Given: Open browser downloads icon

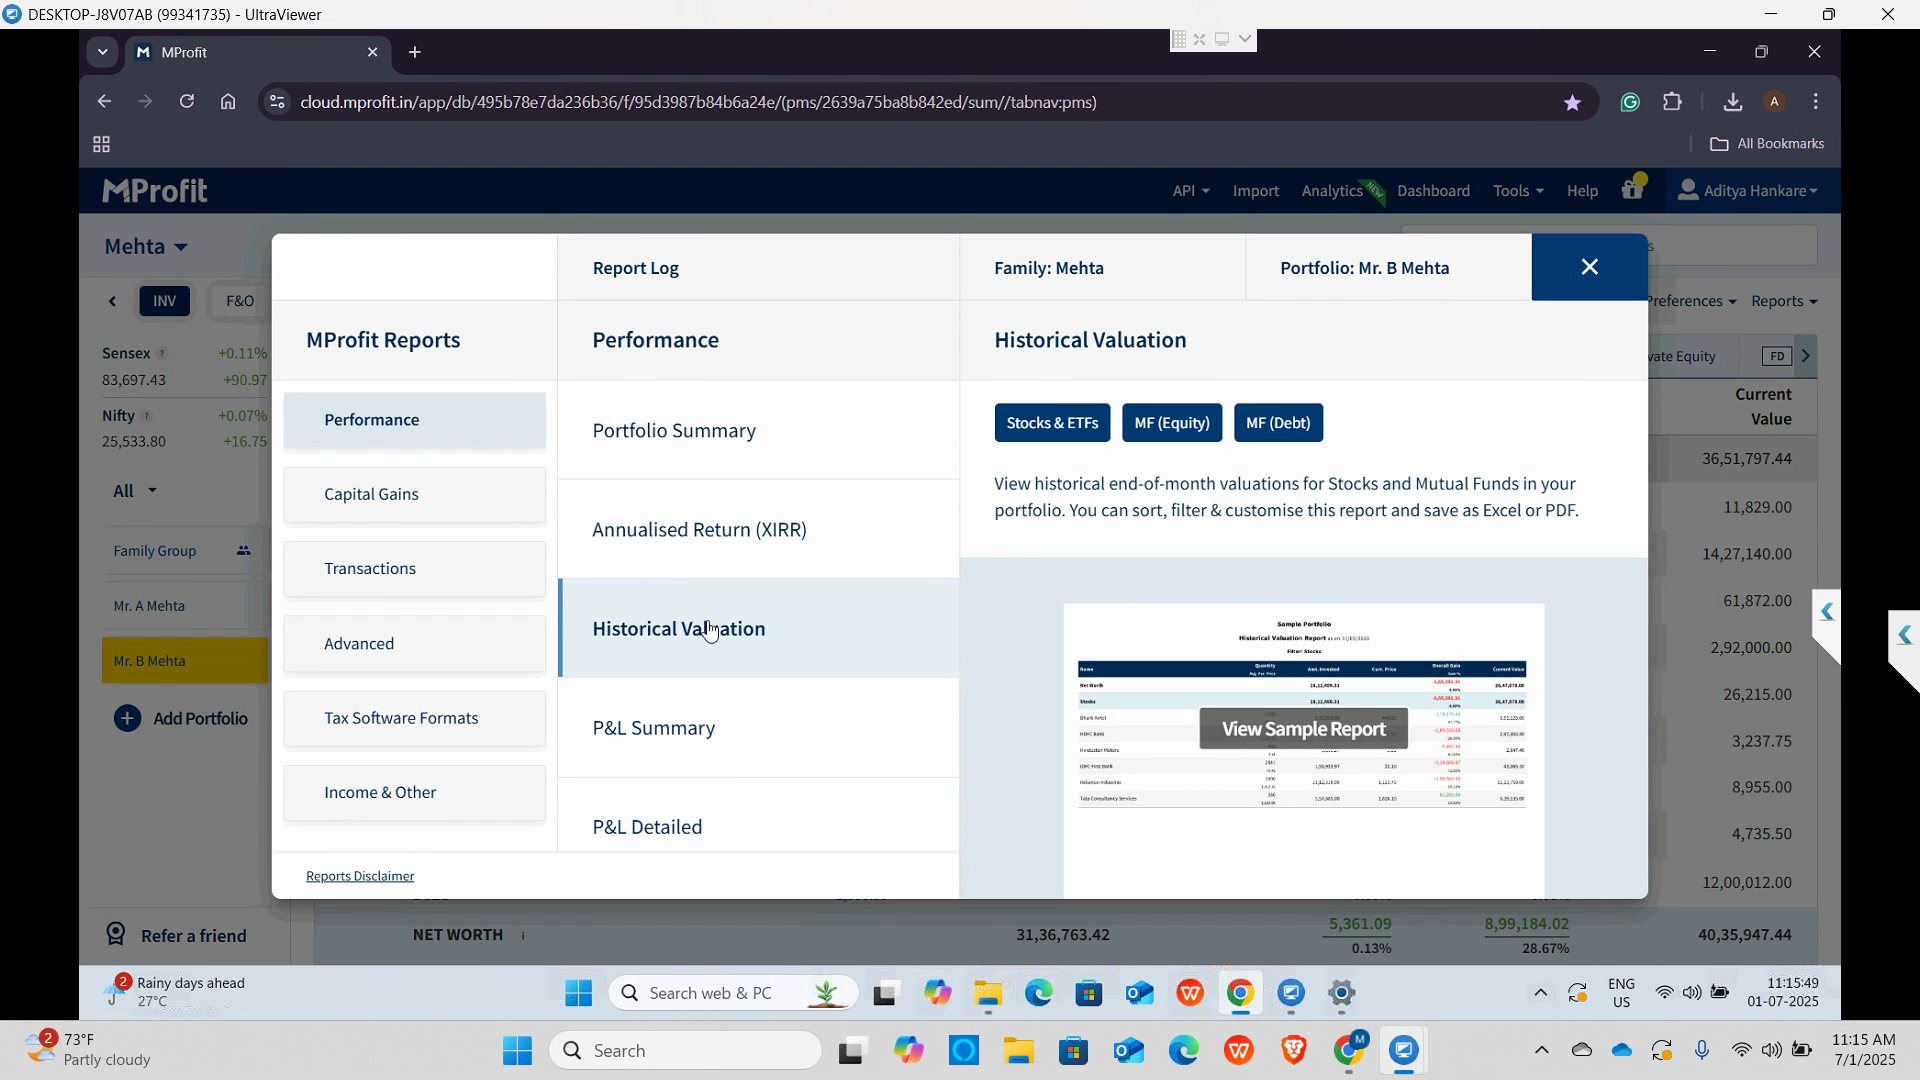Looking at the screenshot, I should [x=1733, y=102].
